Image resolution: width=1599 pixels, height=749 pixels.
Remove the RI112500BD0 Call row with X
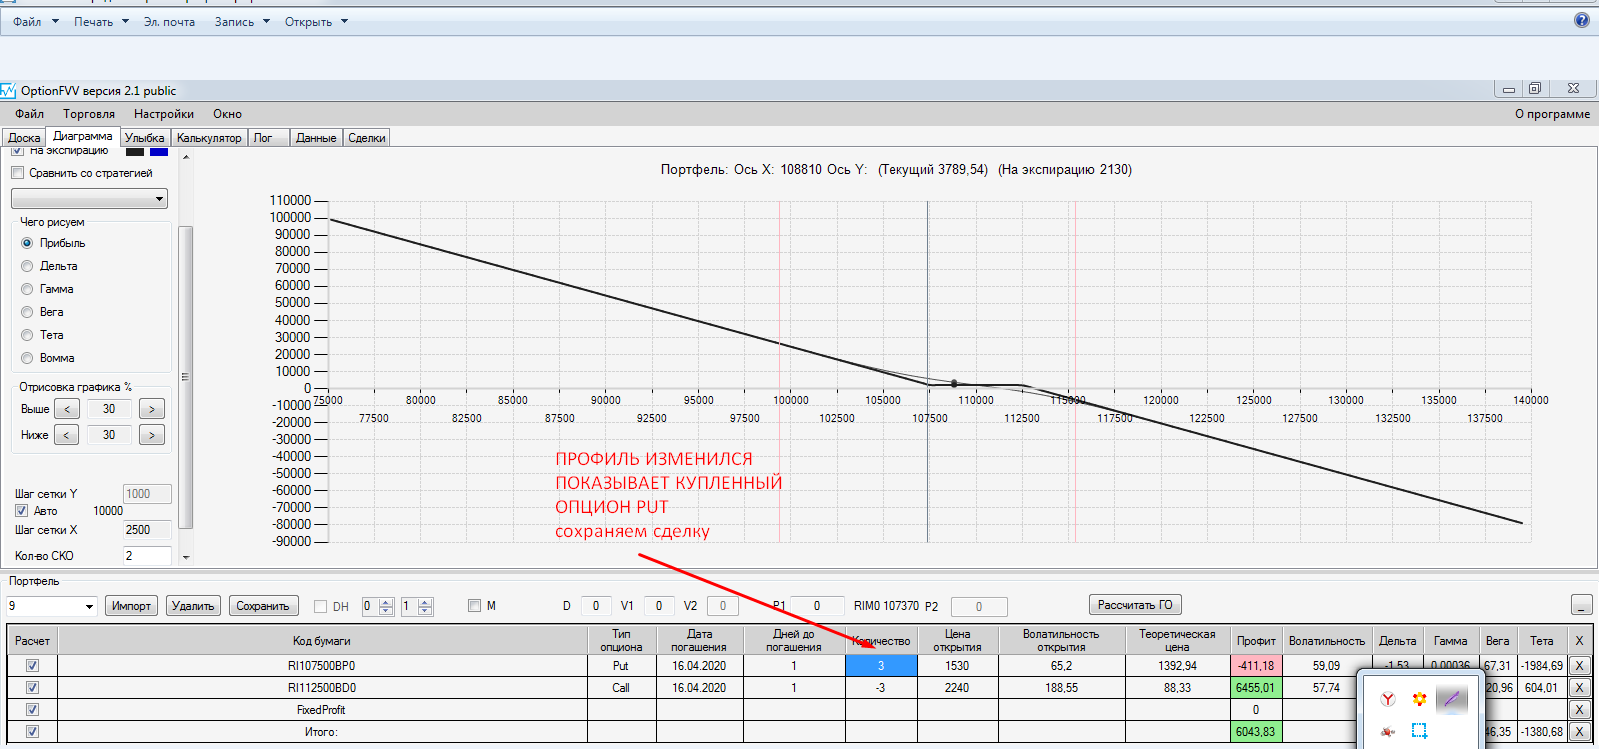coord(1579,688)
